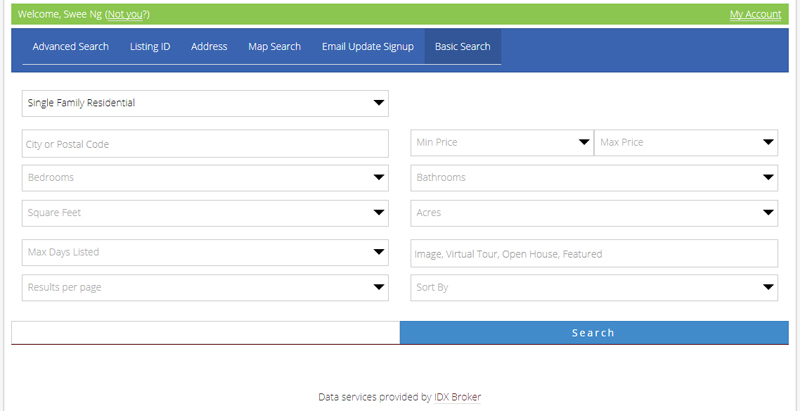The height and width of the screenshot is (411, 800).
Task: Expand the Bedrooms dropdown
Action: (205, 178)
